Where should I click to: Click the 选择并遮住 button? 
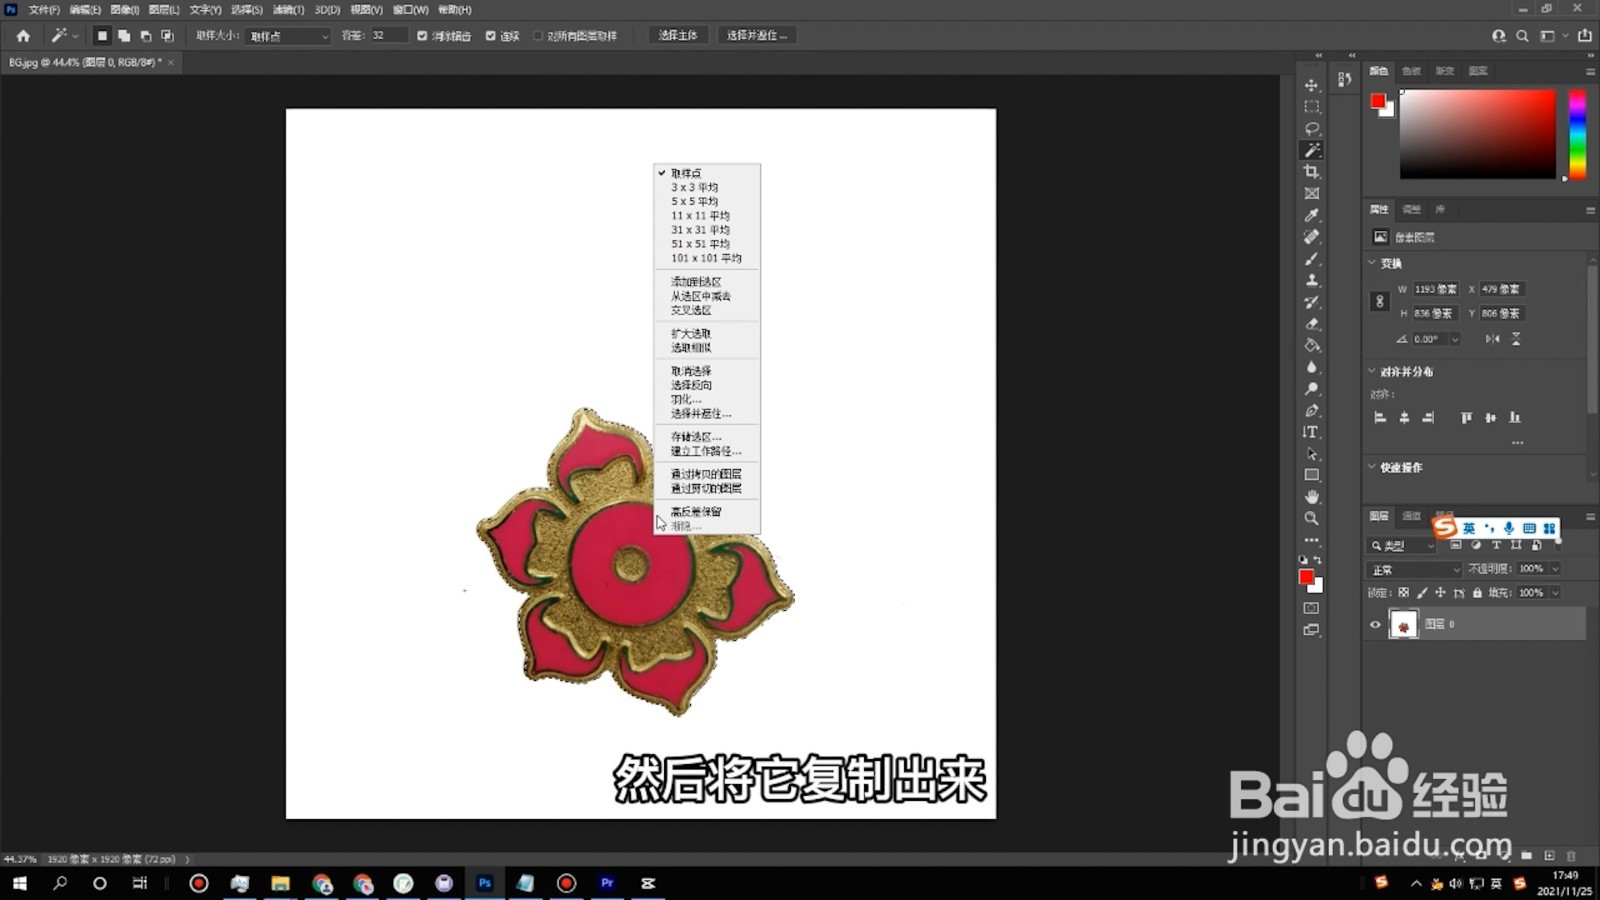click(x=757, y=36)
